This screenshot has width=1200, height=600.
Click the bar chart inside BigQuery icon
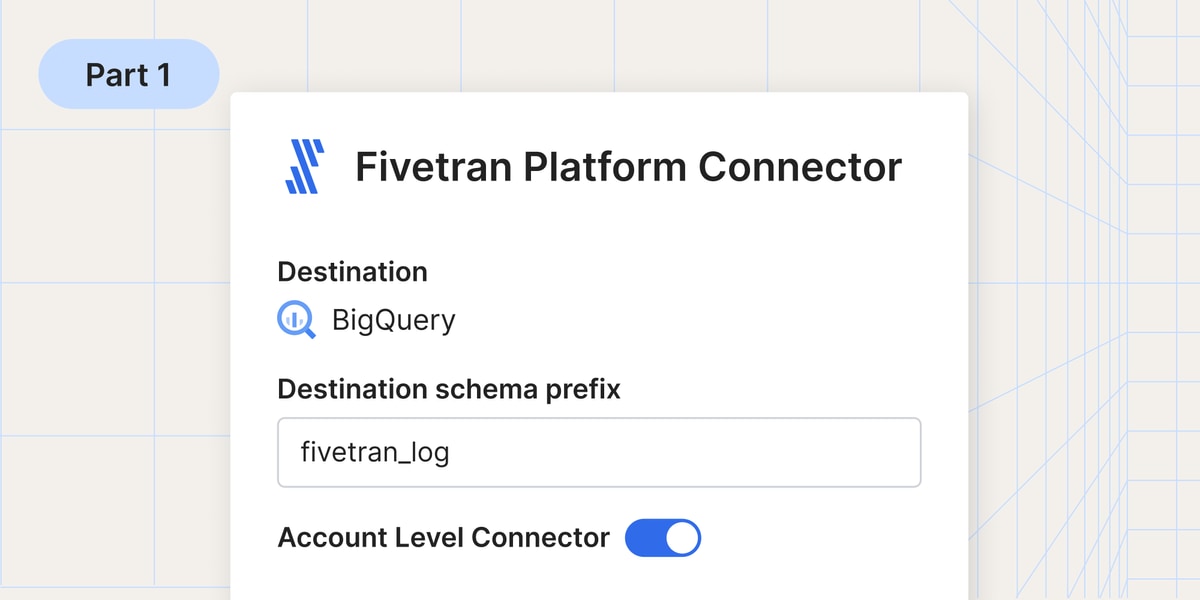point(294,318)
